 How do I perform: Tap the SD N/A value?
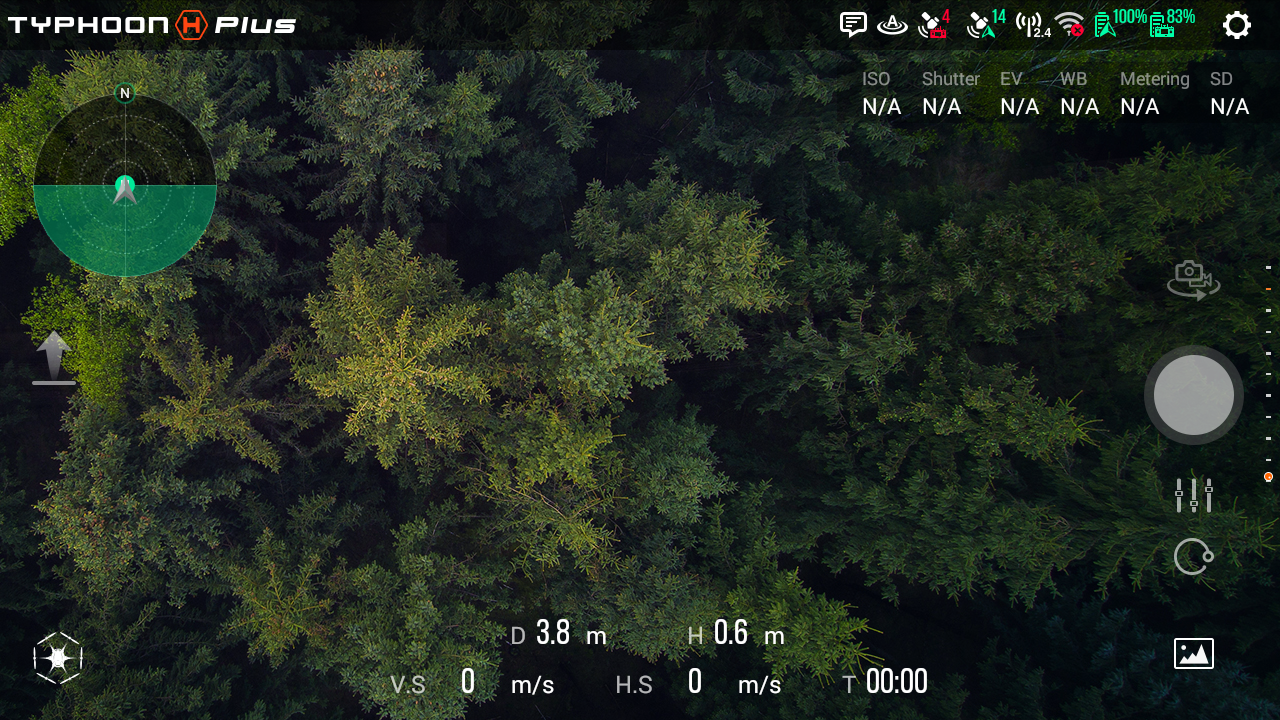tap(1229, 107)
